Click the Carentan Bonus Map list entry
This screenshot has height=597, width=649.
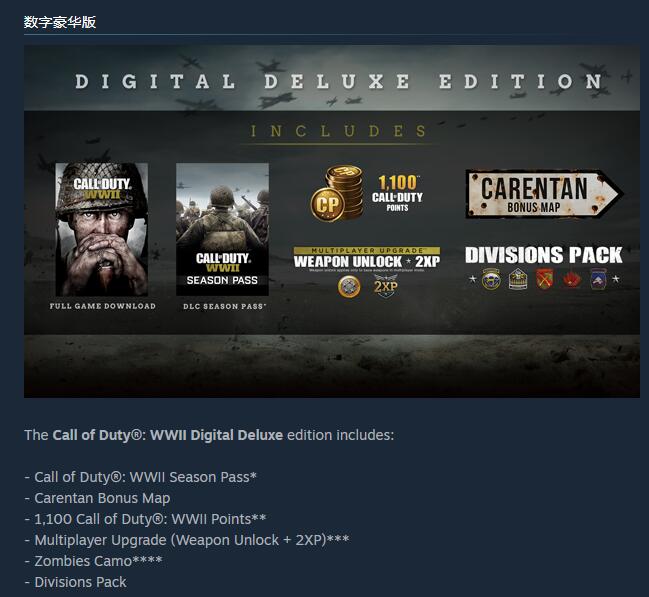tap(102, 498)
